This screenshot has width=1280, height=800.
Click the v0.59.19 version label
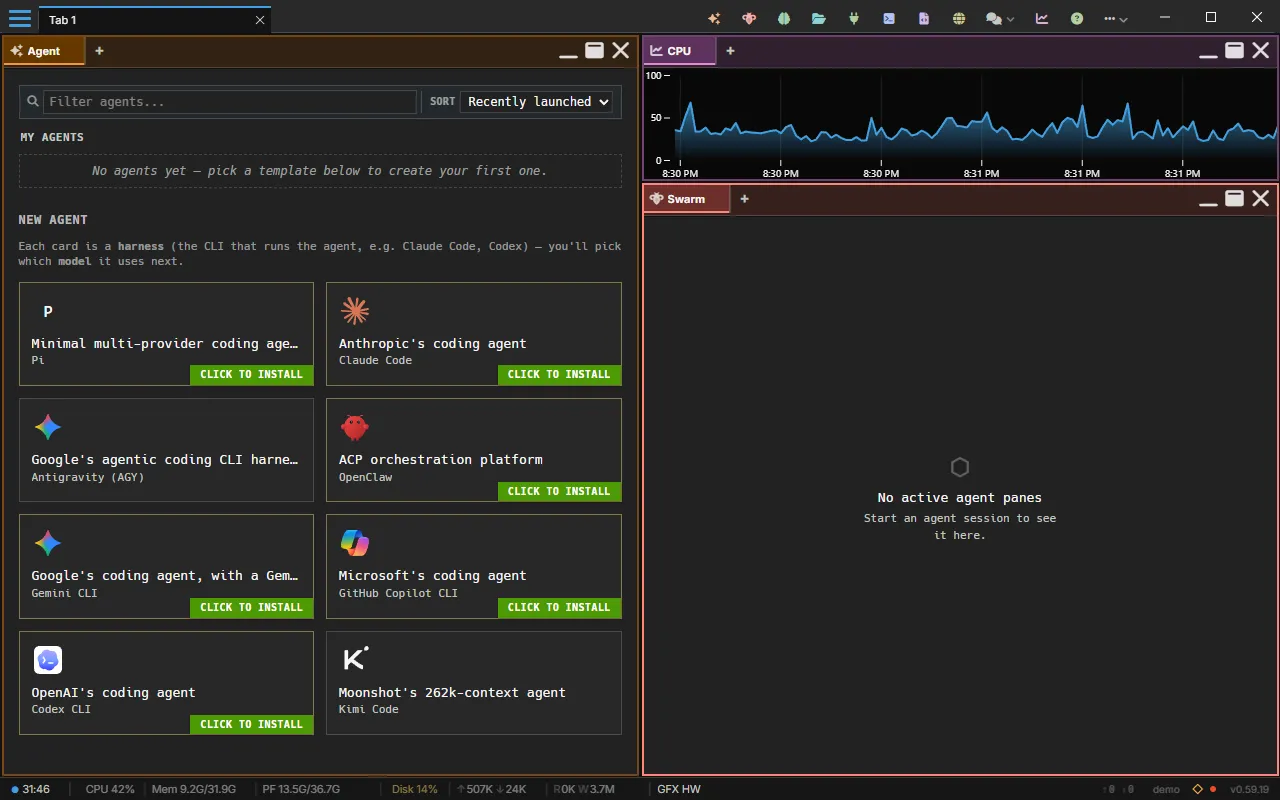[x=1250, y=790]
